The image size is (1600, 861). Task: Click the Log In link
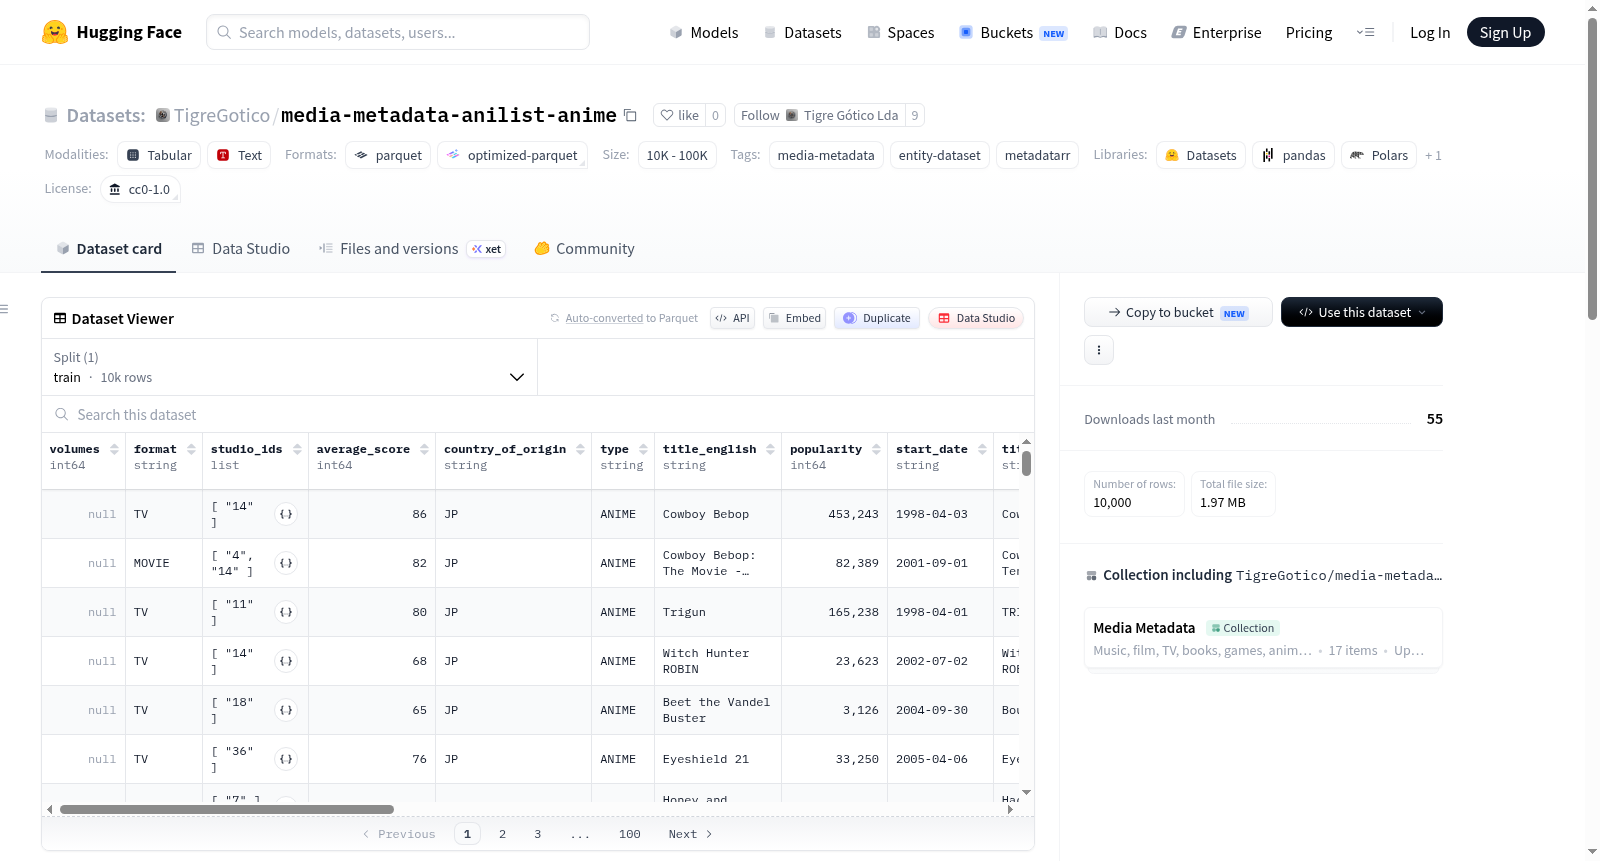click(1430, 32)
